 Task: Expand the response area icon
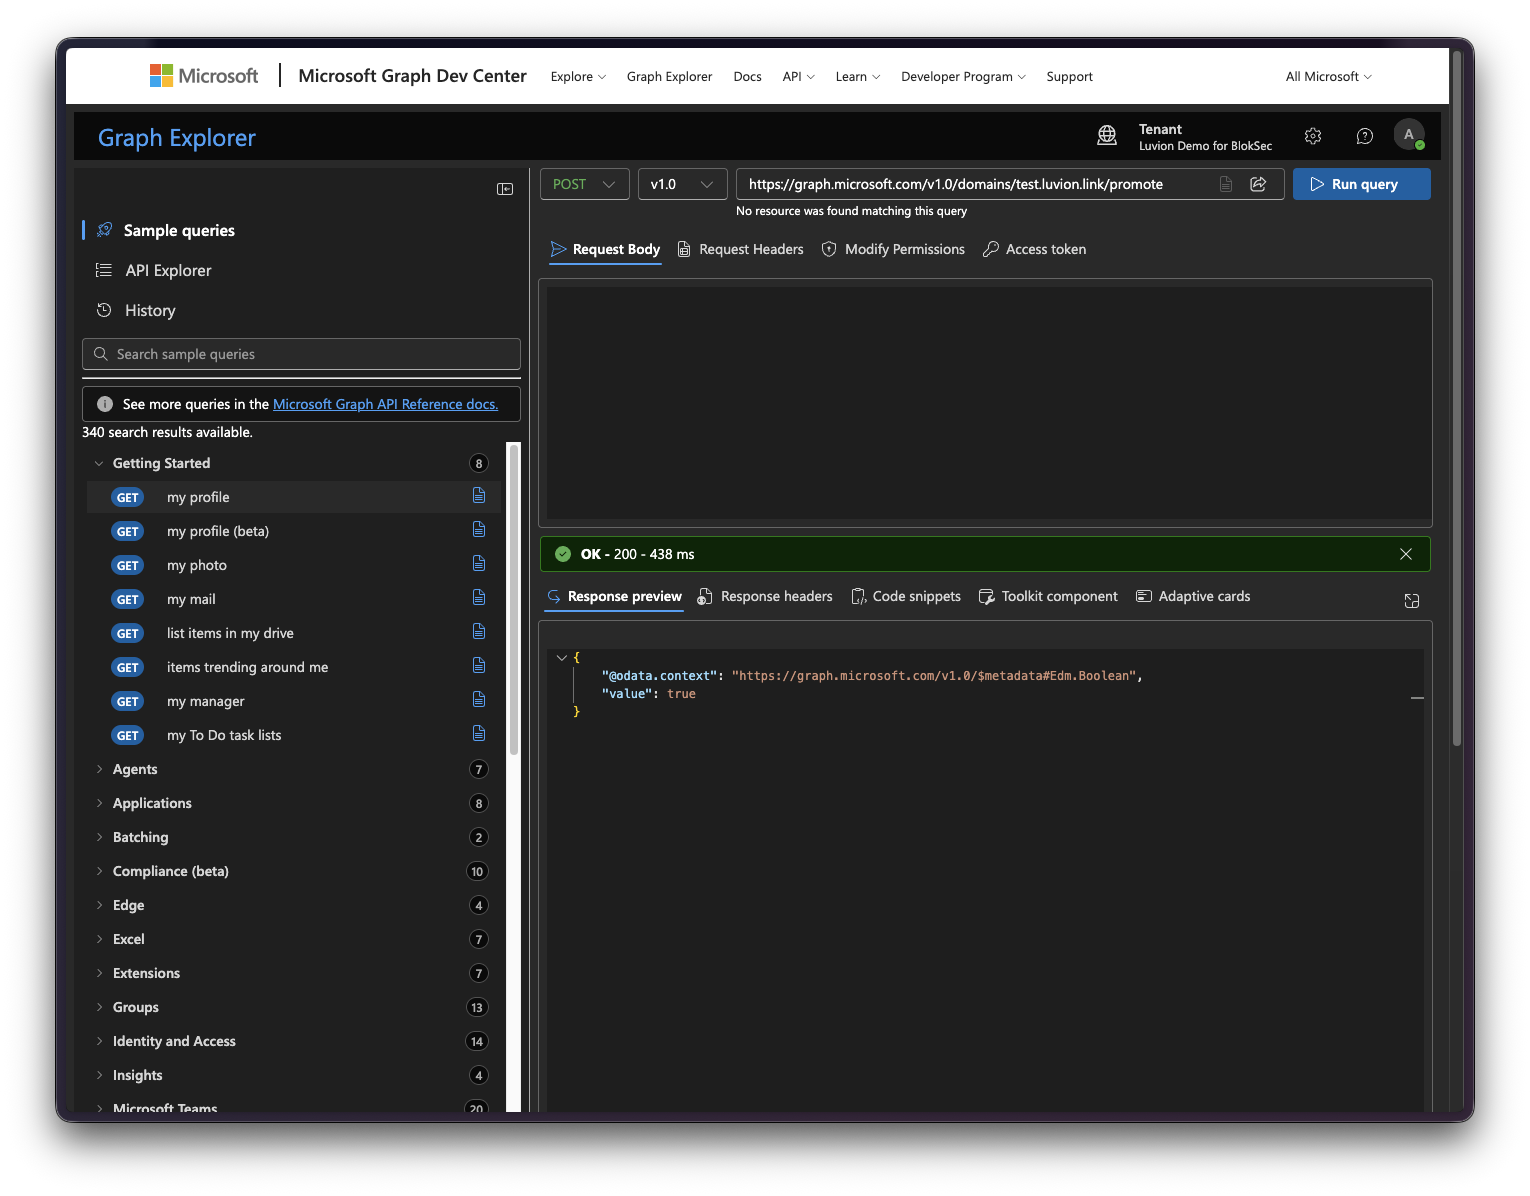(x=1412, y=600)
